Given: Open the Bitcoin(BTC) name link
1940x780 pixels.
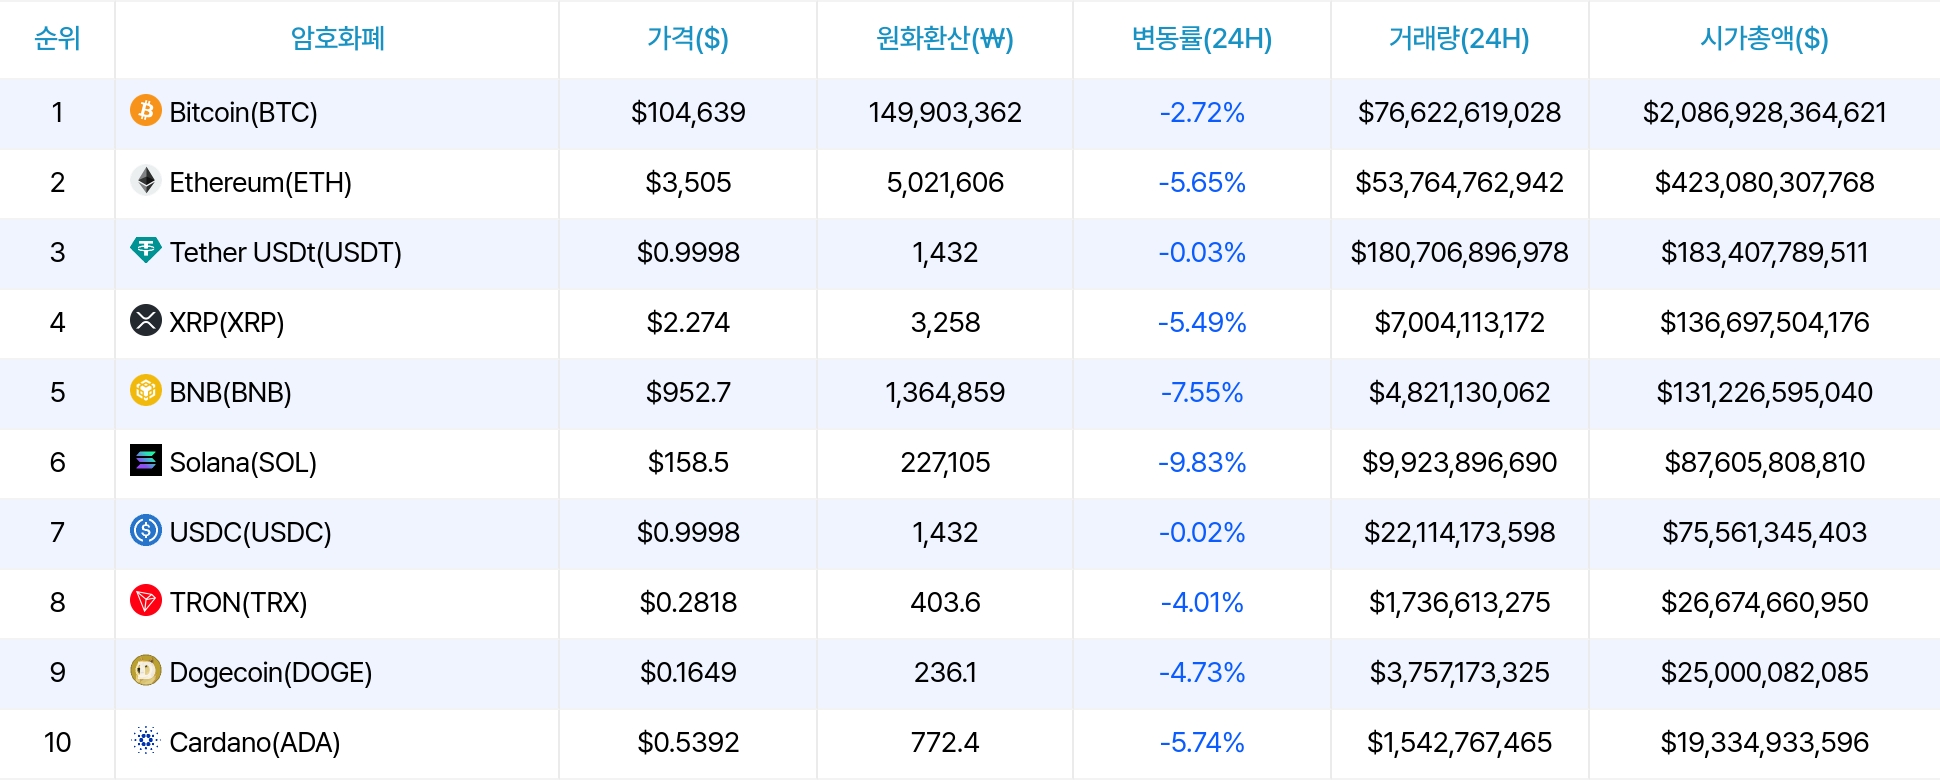Looking at the screenshot, I should point(243,112).
